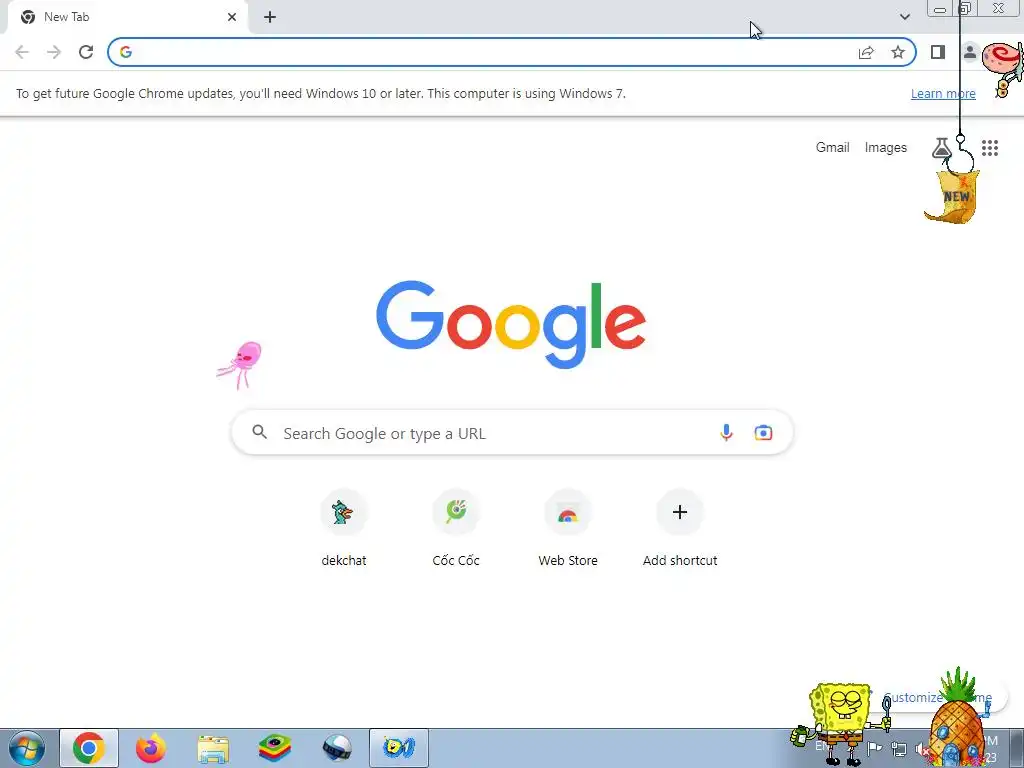
Task: Launch Firefox from the taskbar
Action: tap(151, 748)
